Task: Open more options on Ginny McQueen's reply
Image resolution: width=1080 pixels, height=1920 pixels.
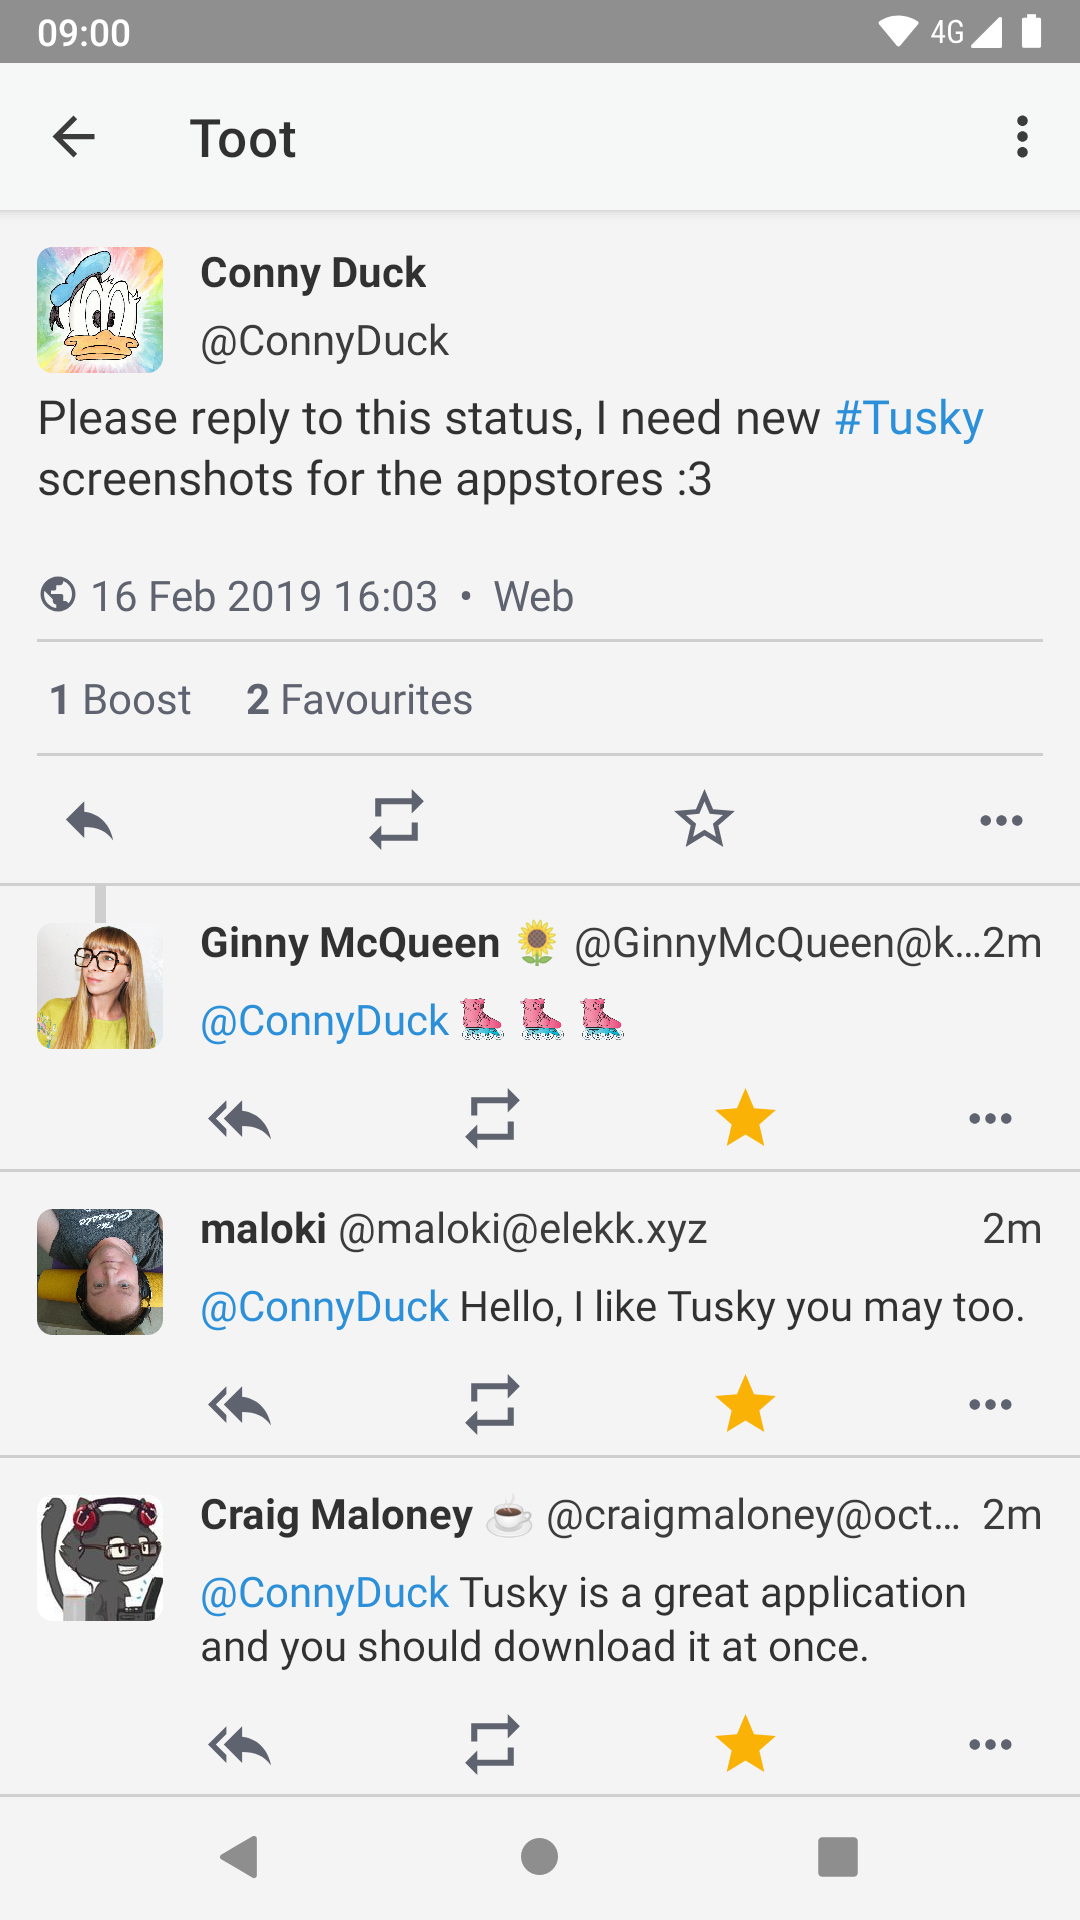Action: tap(990, 1119)
